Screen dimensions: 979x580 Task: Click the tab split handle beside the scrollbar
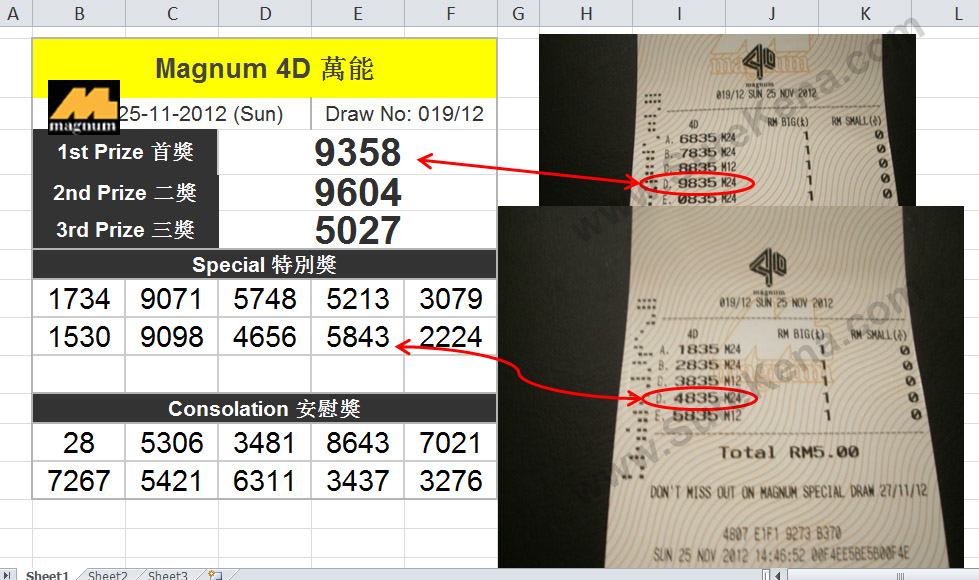(x=766, y=574)
